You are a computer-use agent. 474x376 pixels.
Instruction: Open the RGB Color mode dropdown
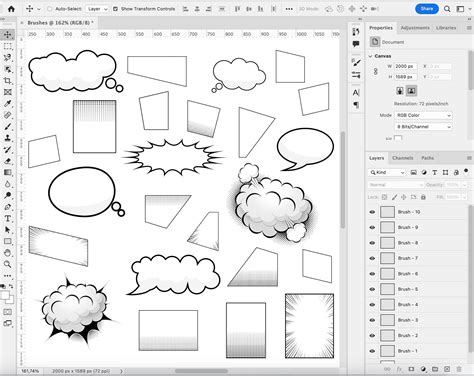423,115
